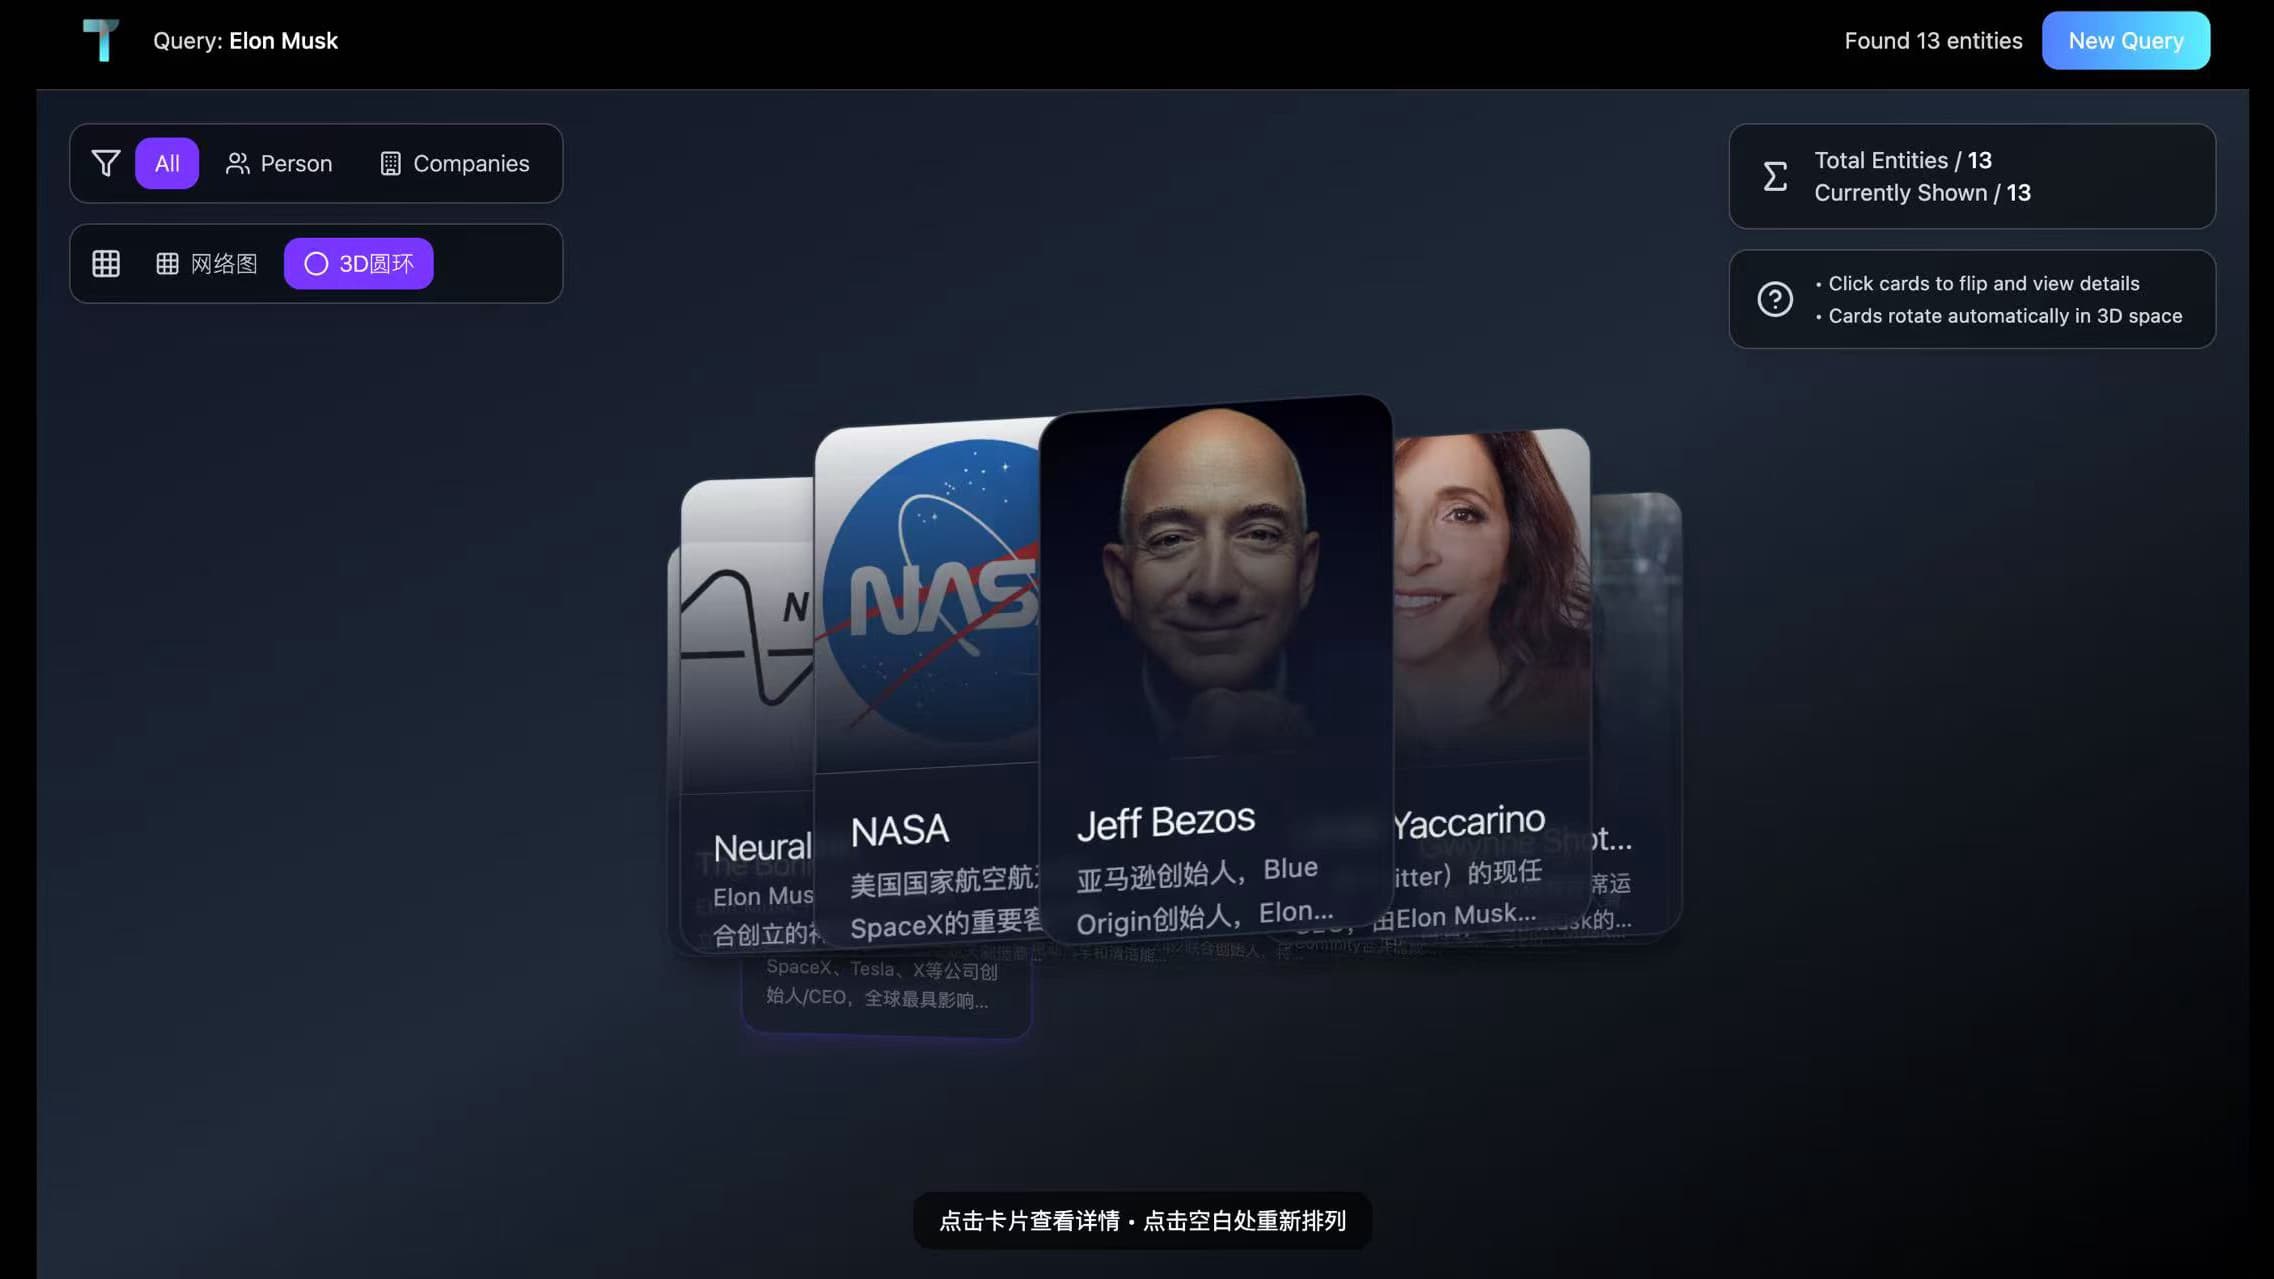The width and height of the screenshot is (2274, 1279).
Task: Select the 3D圆环 view
Action: 359,263
